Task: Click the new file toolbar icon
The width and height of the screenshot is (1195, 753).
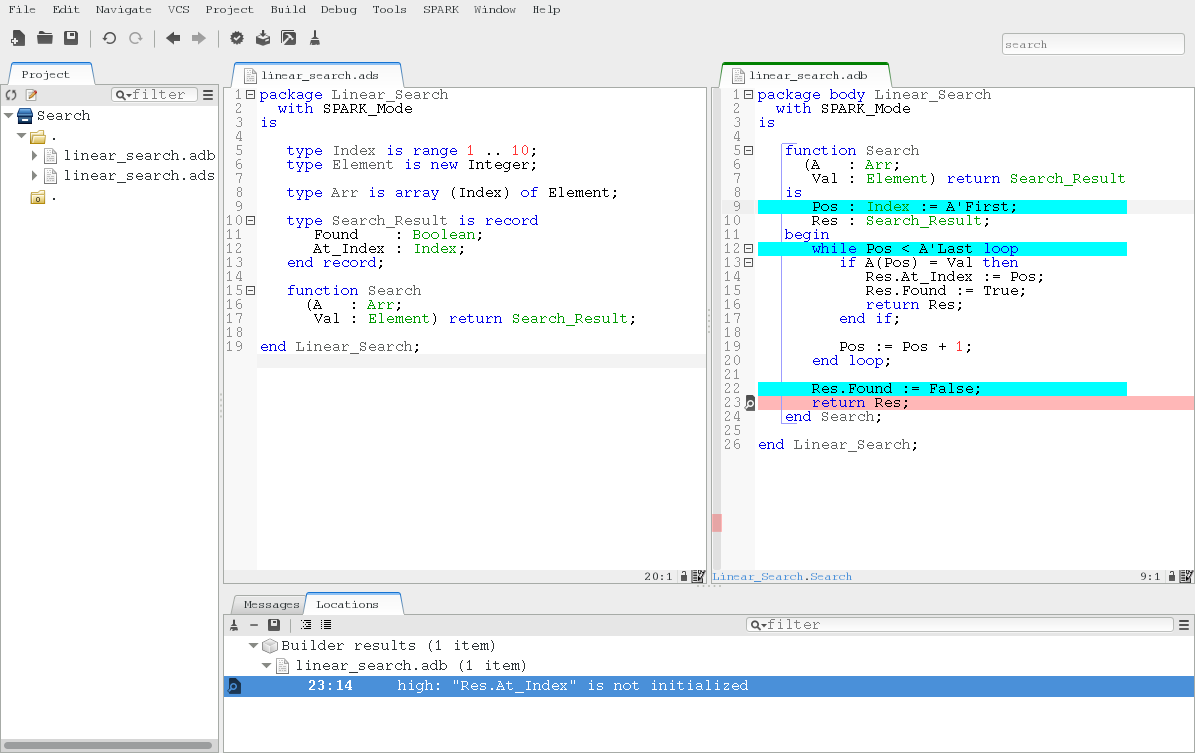Action: click(x=18, y=38)
